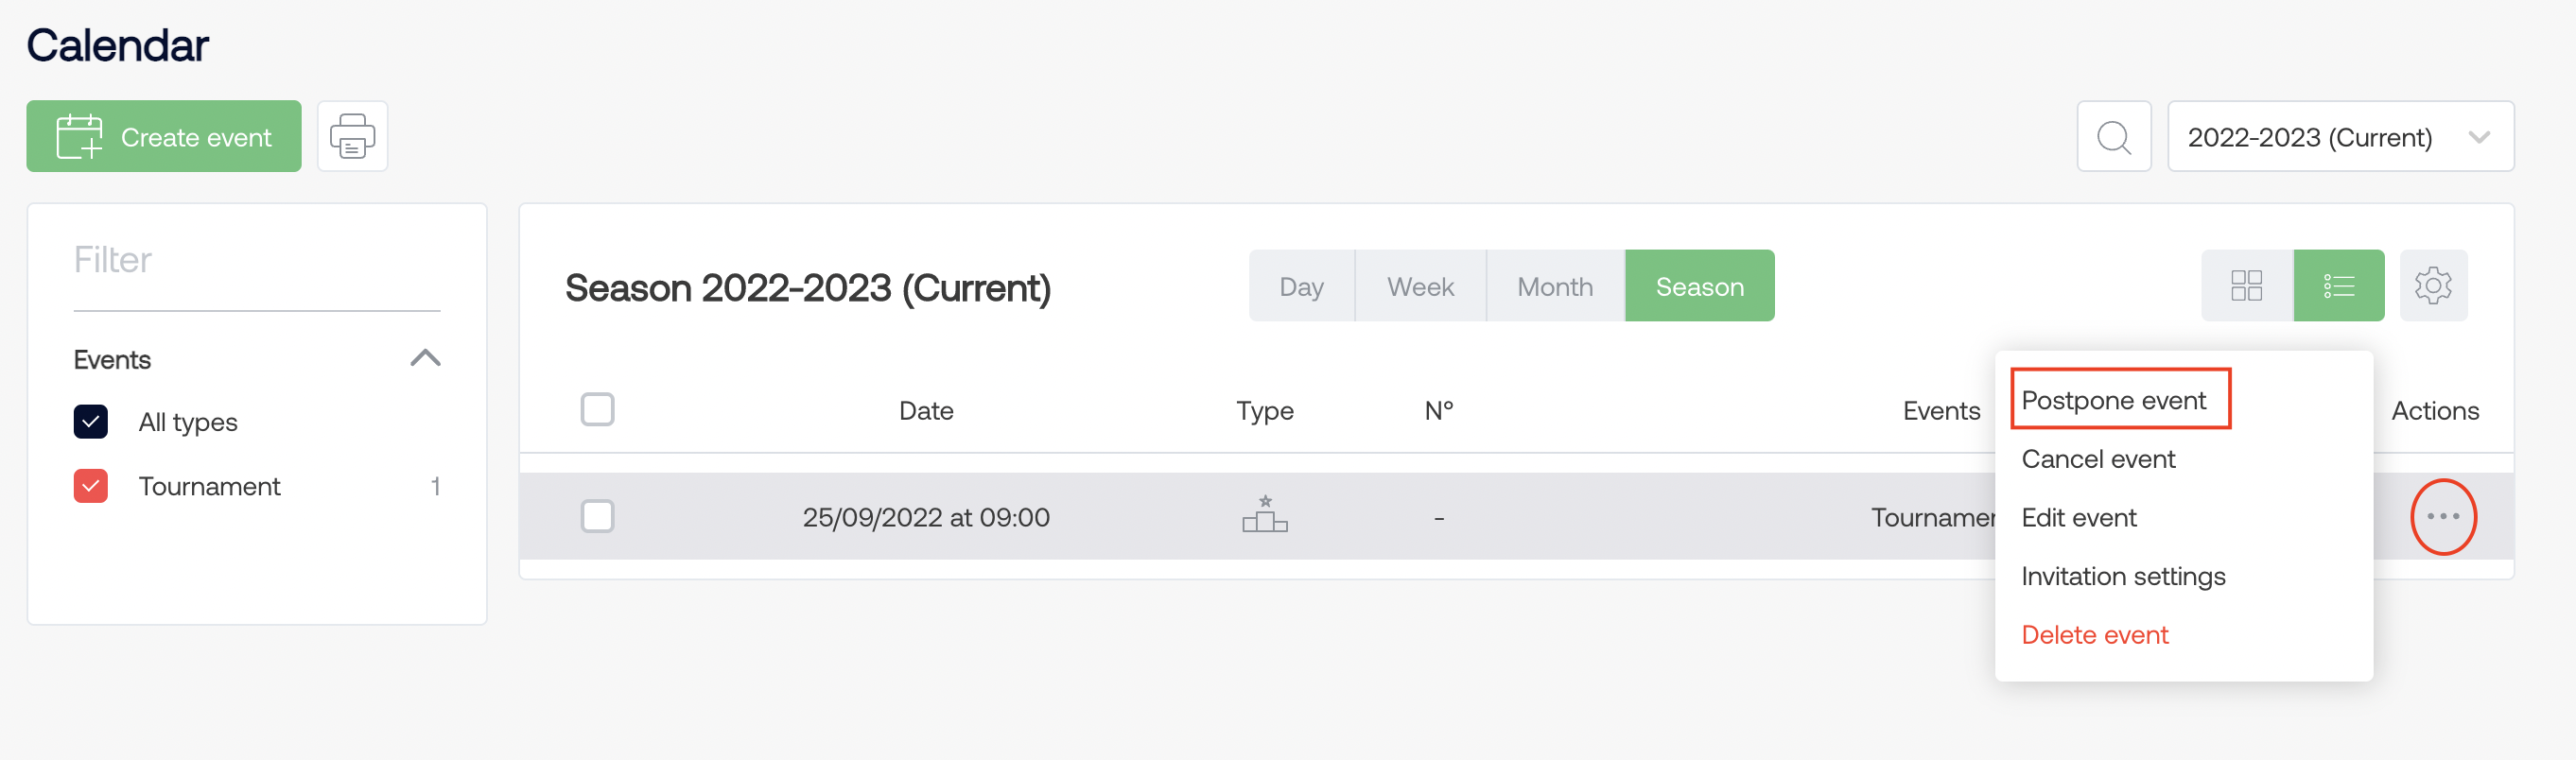2576x760 pixels.
Task: Open the 2022-2023 (Current) season dropdown
Action: tap(2340, 136)
